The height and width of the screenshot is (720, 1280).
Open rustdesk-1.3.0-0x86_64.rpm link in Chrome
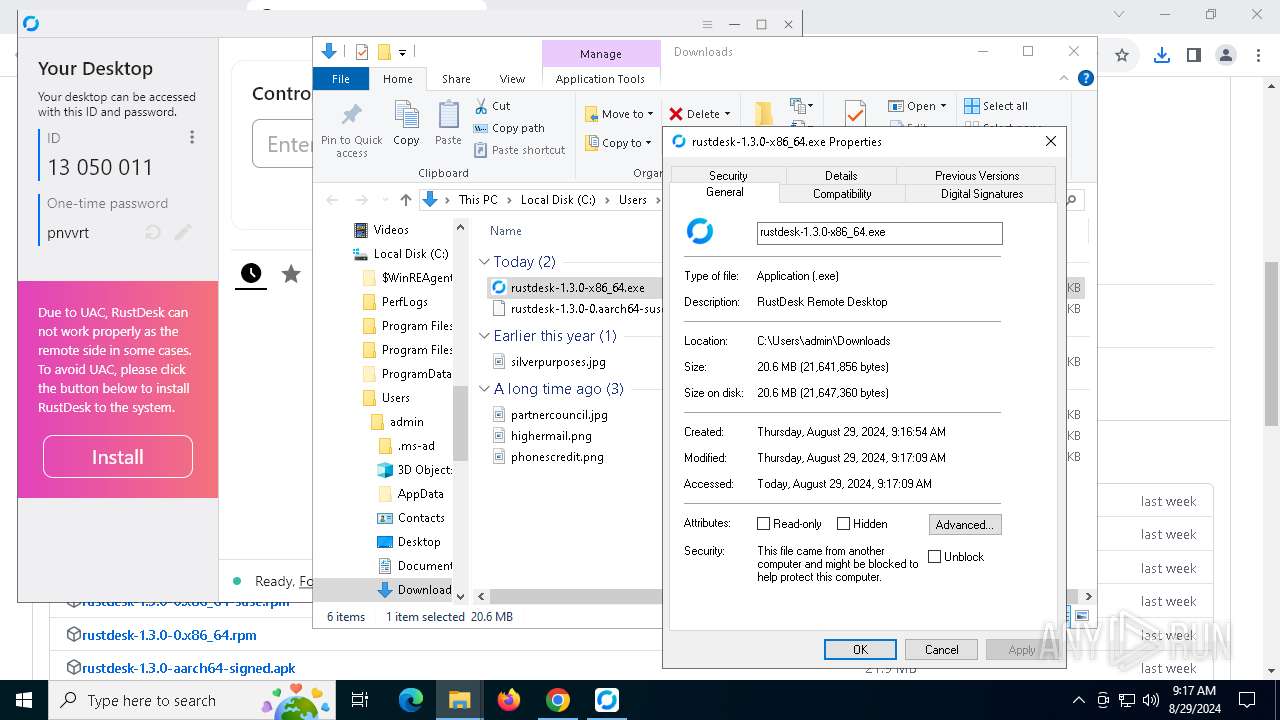169,634
